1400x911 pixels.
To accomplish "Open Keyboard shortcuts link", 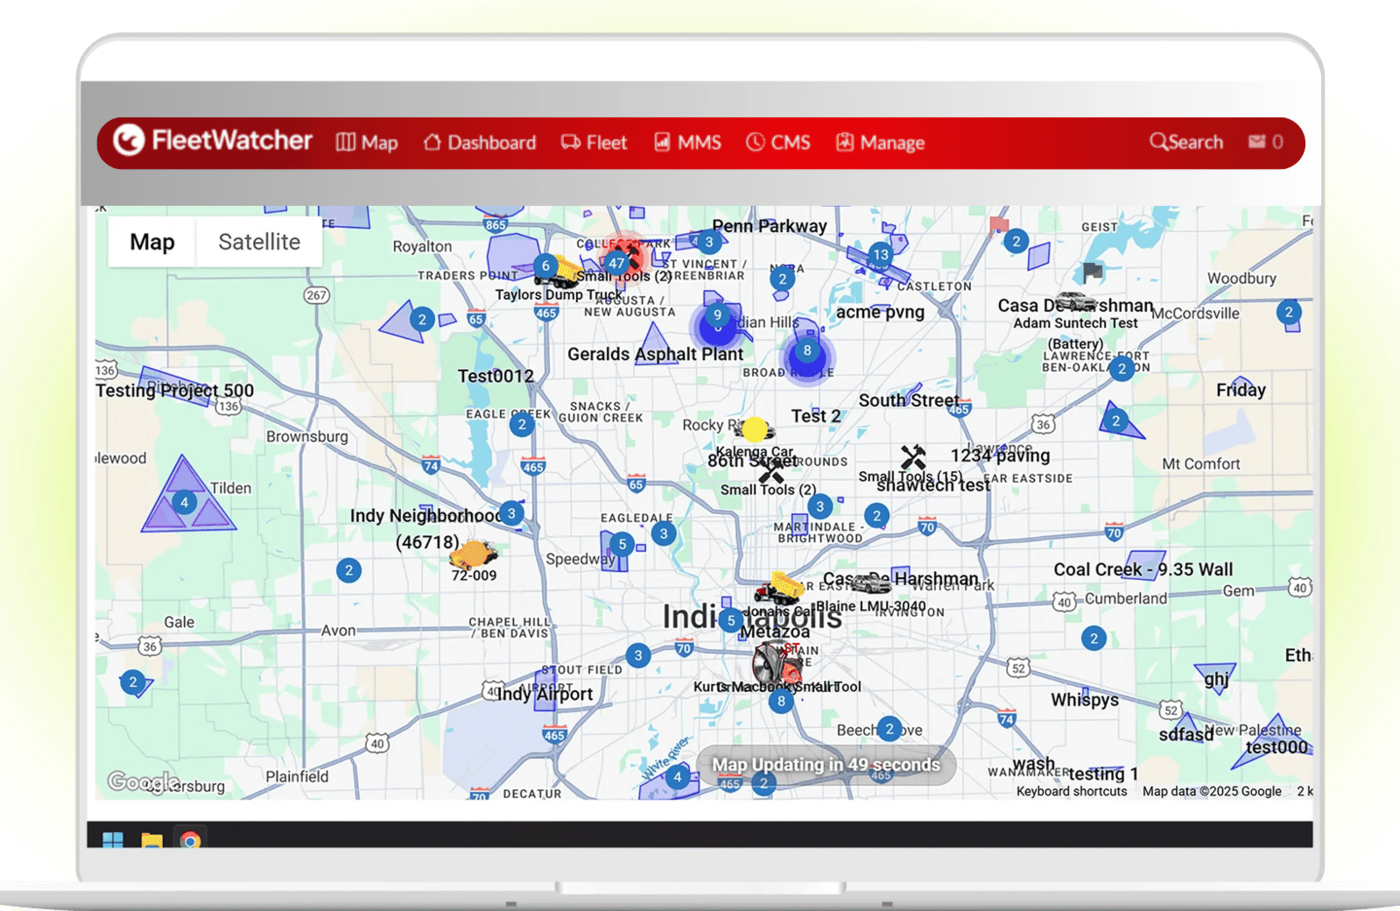I will coord(1071,791).
